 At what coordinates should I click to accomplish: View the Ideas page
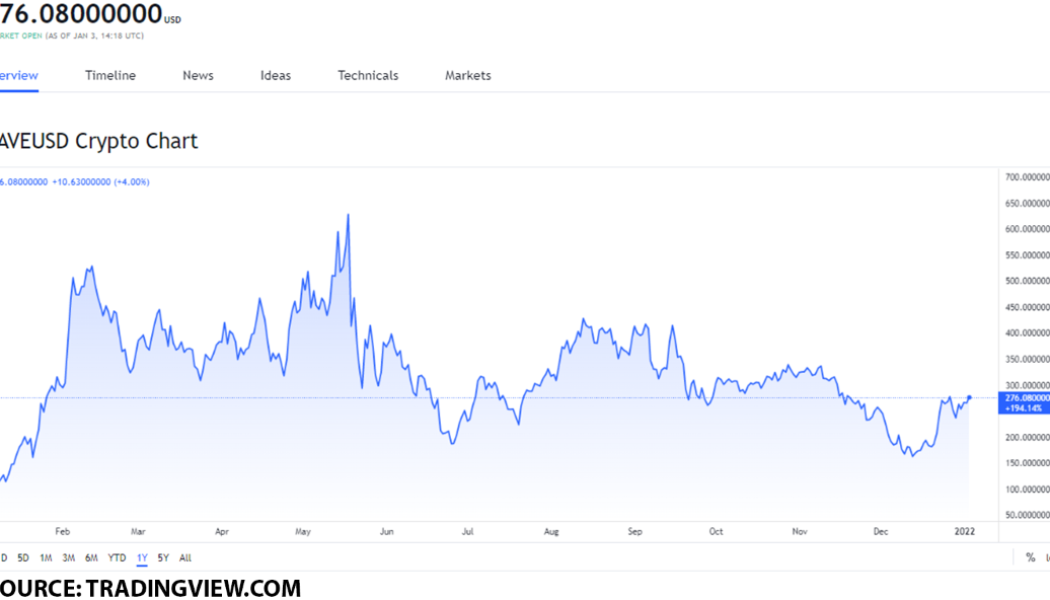coord(275,75)
